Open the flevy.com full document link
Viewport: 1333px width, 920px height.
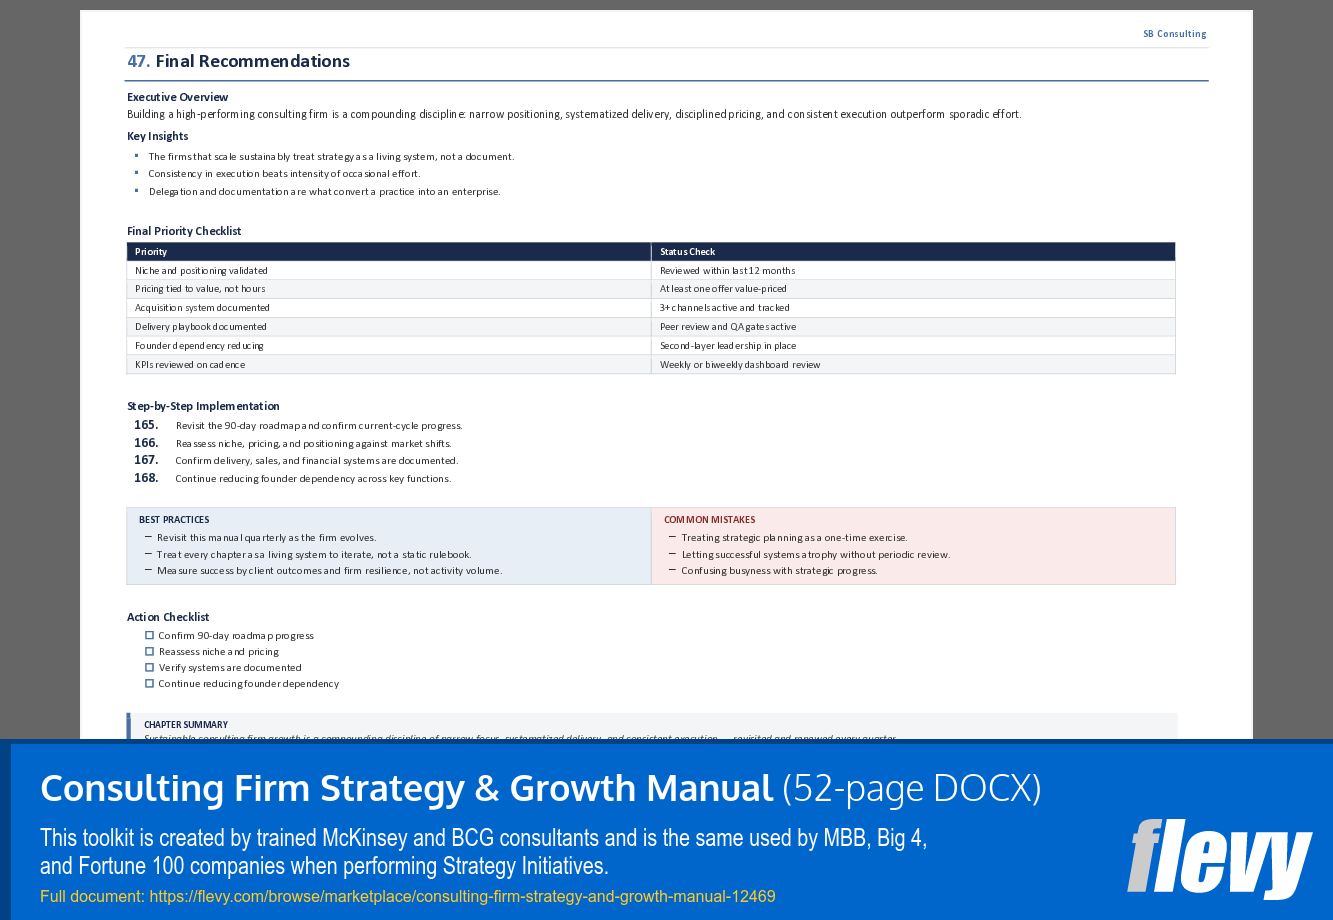462,897
